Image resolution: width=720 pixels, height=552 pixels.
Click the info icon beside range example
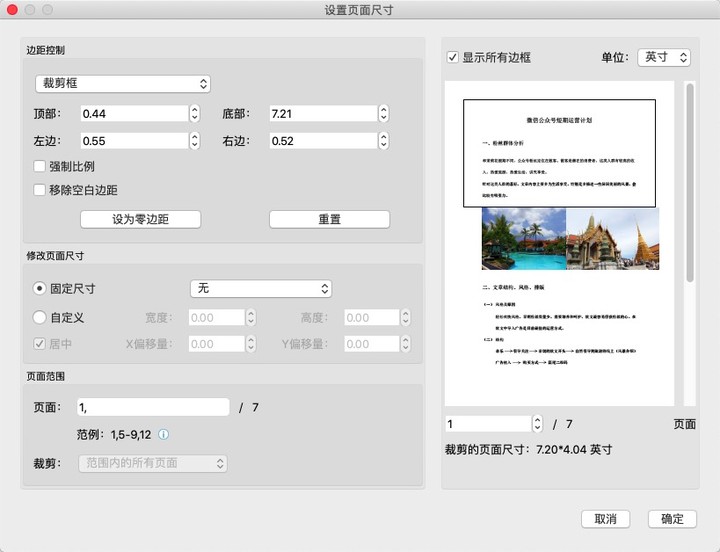pos(163,435)
